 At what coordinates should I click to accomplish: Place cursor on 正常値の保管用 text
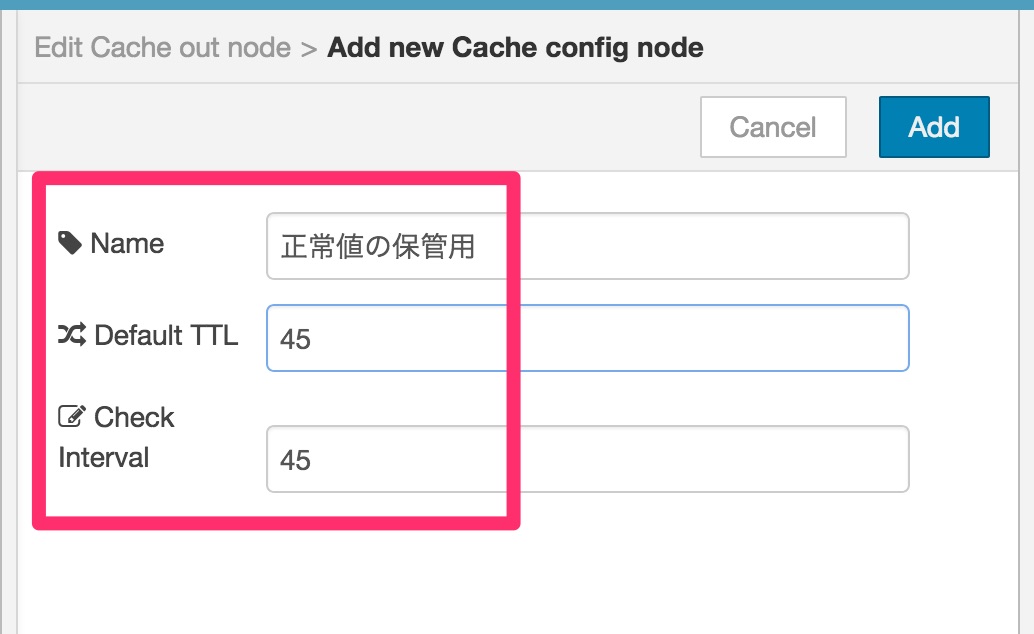(378, 247)
